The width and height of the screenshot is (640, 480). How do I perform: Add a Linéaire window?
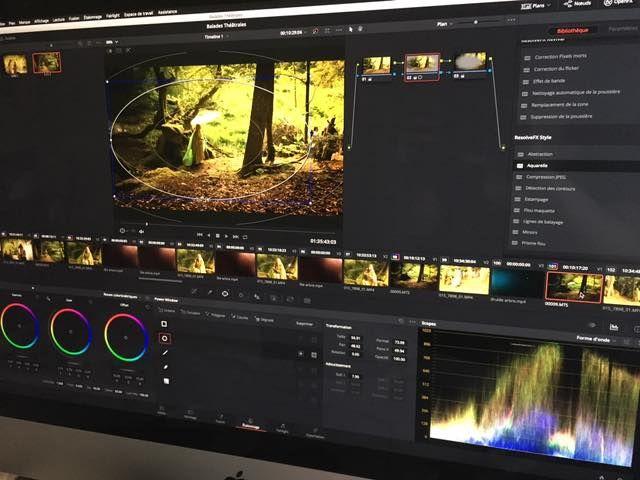point(167,311)
